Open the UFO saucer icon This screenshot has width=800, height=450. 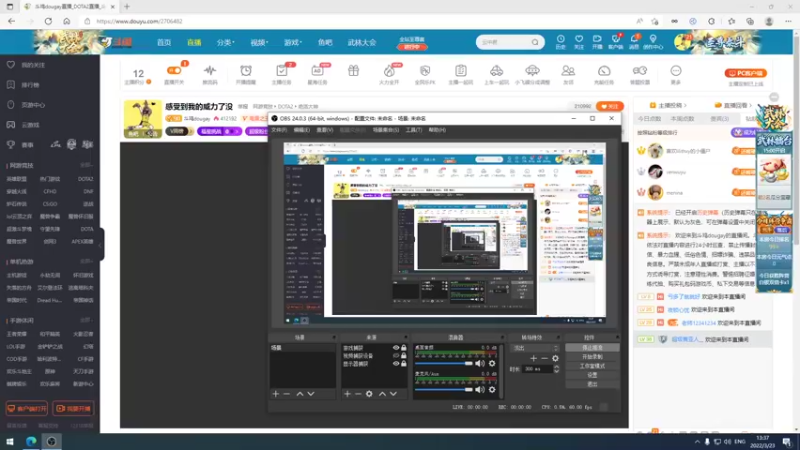pyautogui.click(x=532, y=70)
